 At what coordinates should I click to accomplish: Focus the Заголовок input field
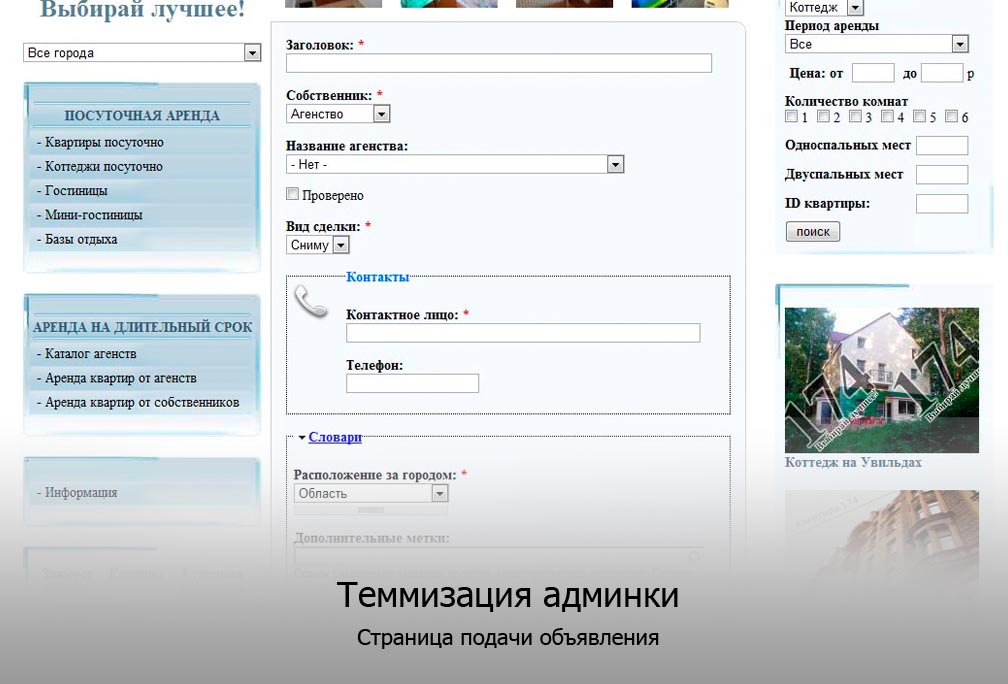[x=499, y=63]
